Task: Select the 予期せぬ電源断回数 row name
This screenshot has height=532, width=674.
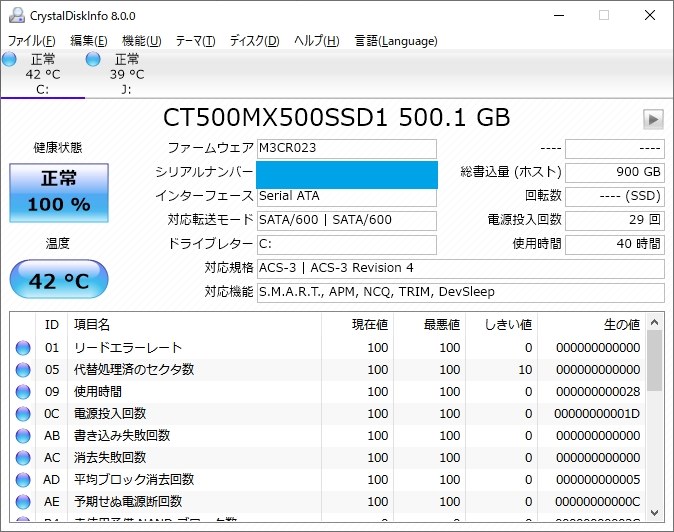Action: 128,501
